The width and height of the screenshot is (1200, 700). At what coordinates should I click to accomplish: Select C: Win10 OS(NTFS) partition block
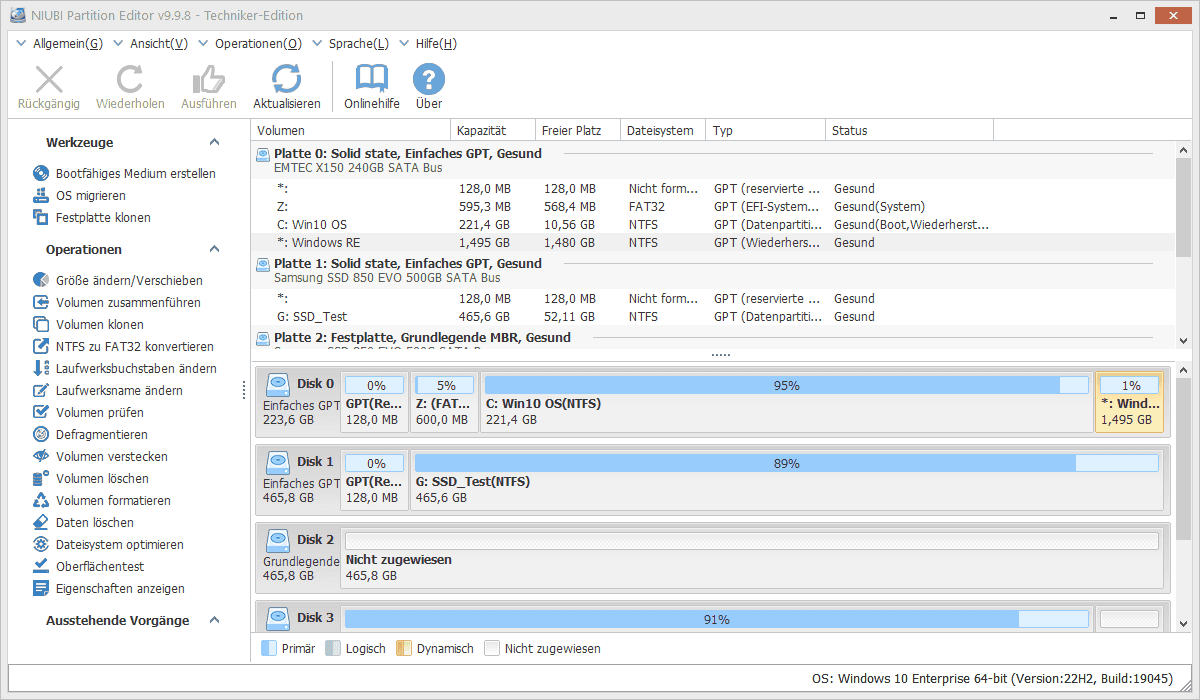[786, 402]
